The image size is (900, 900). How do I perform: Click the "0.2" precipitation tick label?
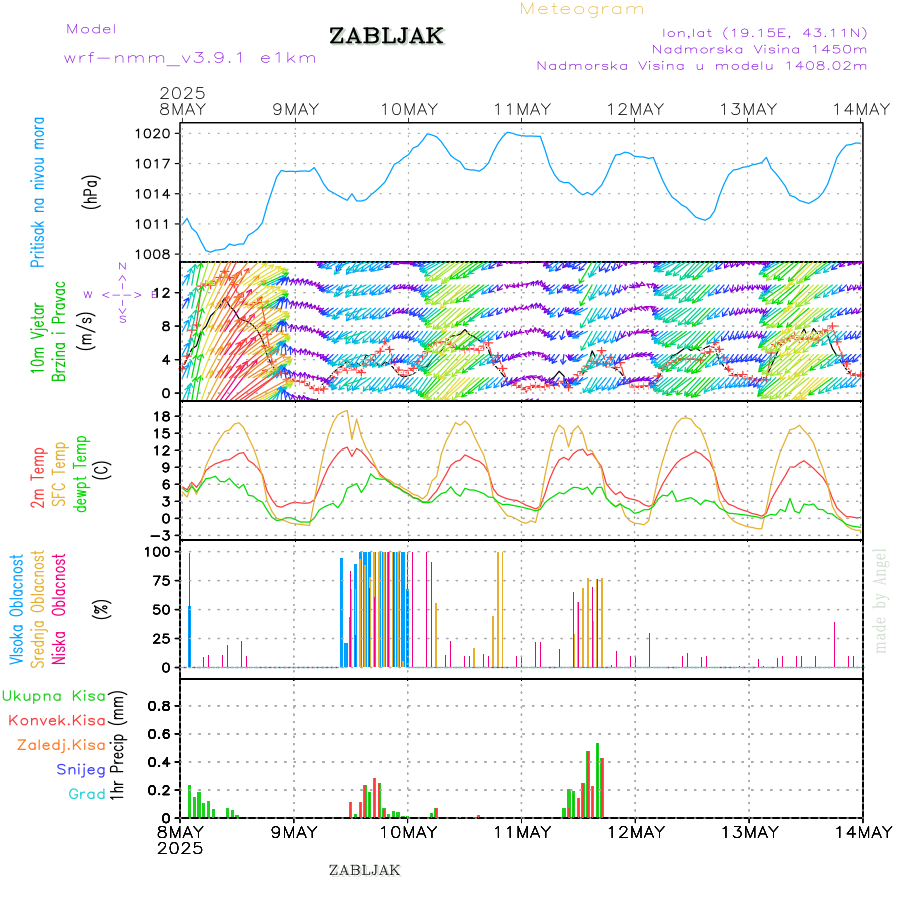[x=159, y=790]
